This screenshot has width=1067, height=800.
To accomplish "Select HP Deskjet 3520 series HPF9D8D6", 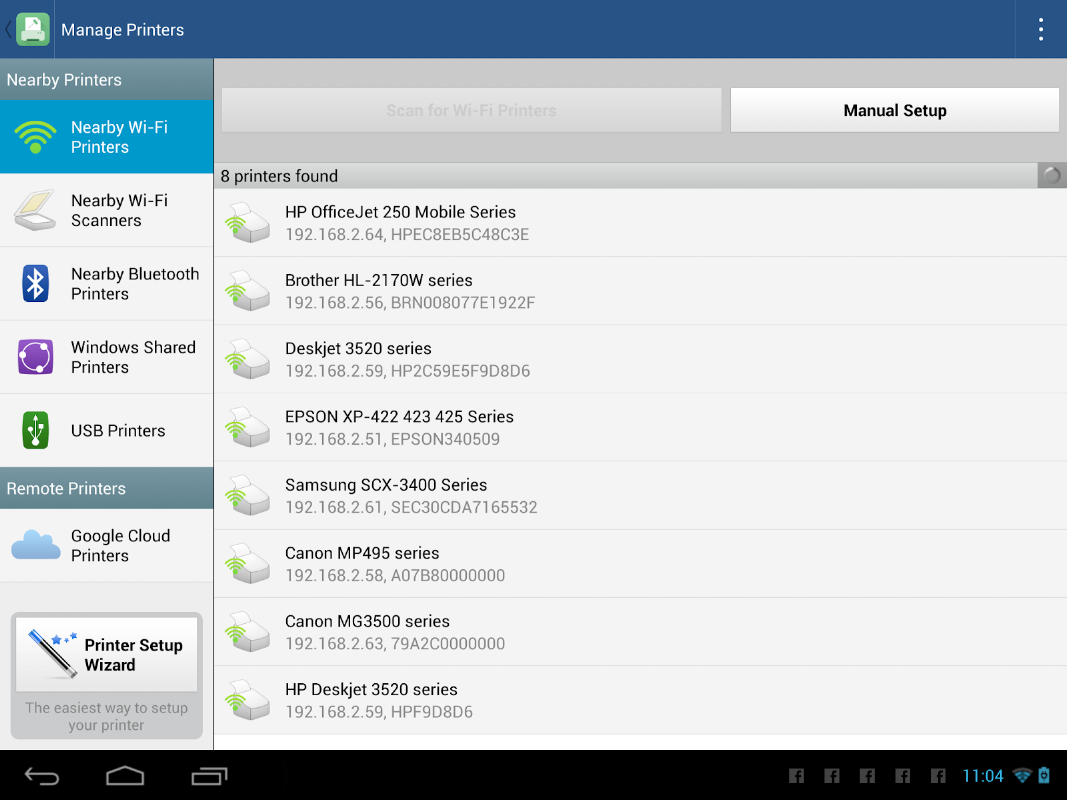I will [640, 700].
